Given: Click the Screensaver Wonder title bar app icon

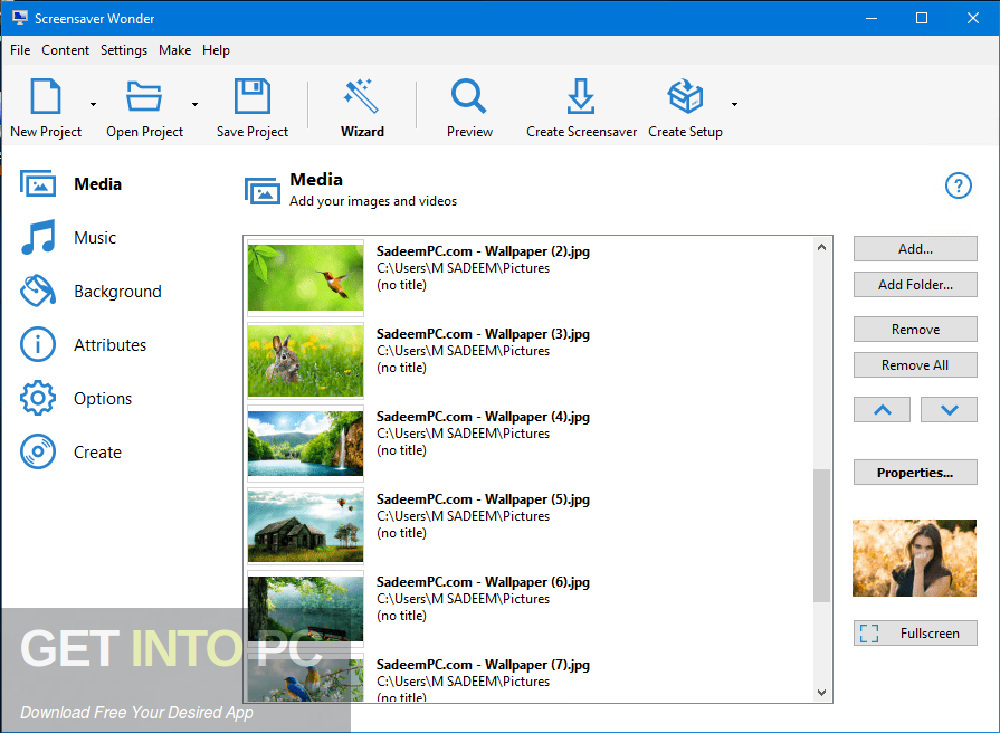Looking at the screenshot, I should [x=19, y=18].
